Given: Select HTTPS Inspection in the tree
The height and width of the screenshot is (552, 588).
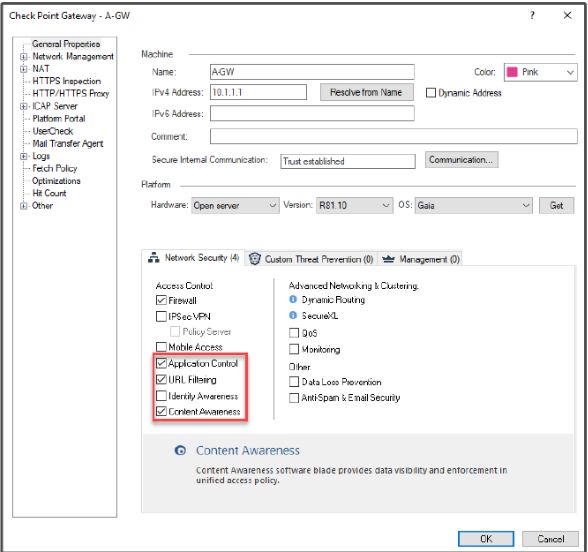Looking at the screenshot, I should pyautogui.click(x=66, y=81).
